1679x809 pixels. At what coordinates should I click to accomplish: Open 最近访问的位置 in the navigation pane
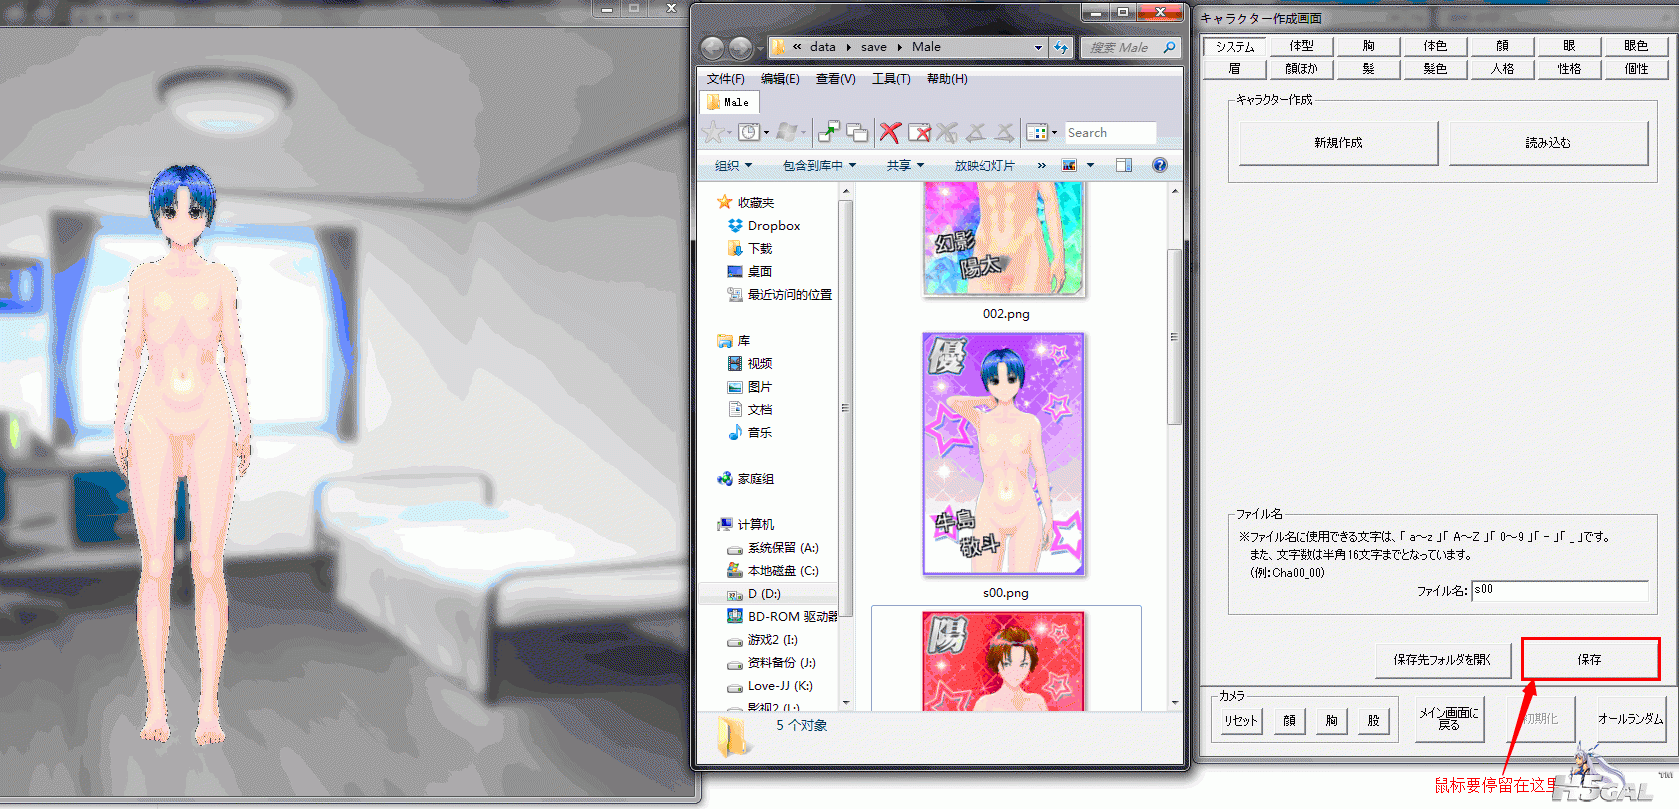(x=780, y=294)
